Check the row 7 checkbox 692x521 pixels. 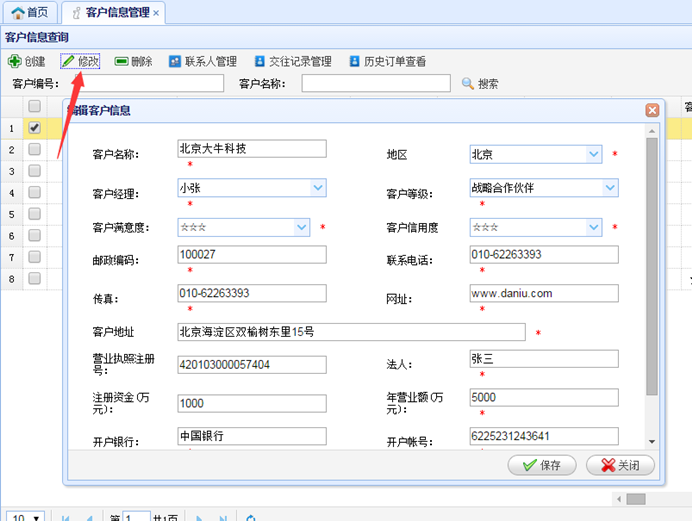click(x=34, y=257)
